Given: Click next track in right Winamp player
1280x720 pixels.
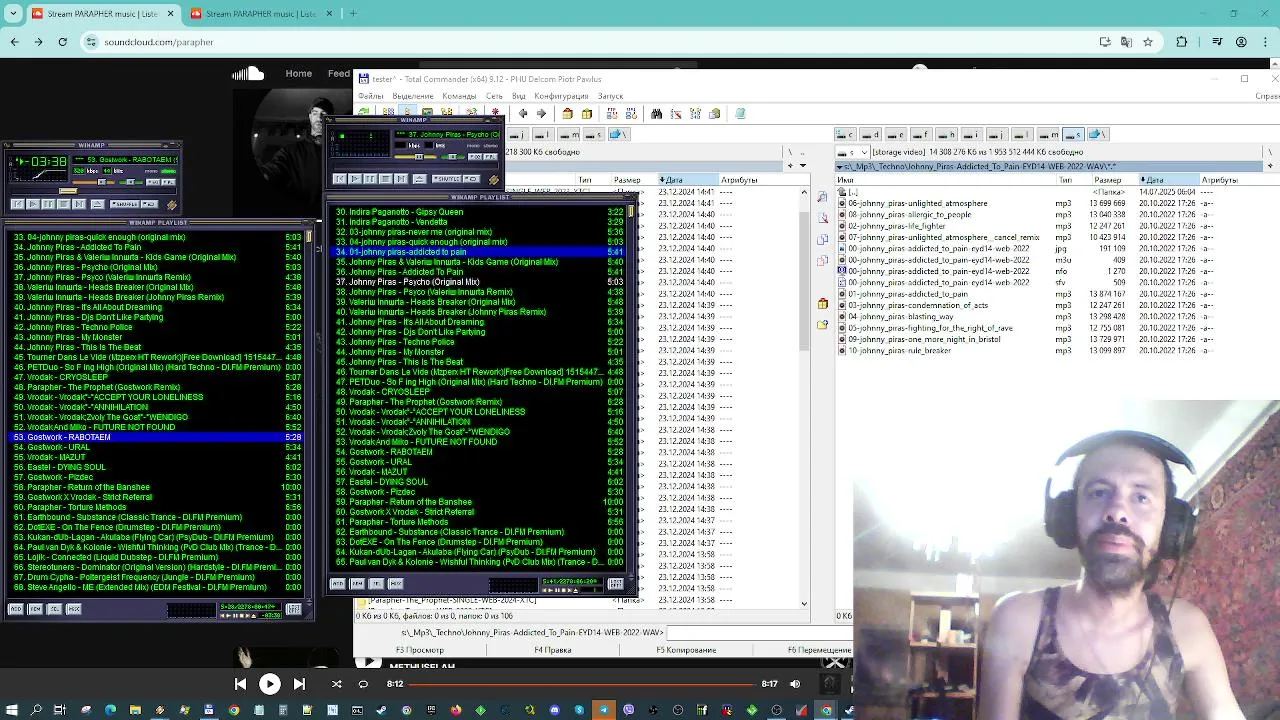Looking at the screenshot, I should [401, 179].
